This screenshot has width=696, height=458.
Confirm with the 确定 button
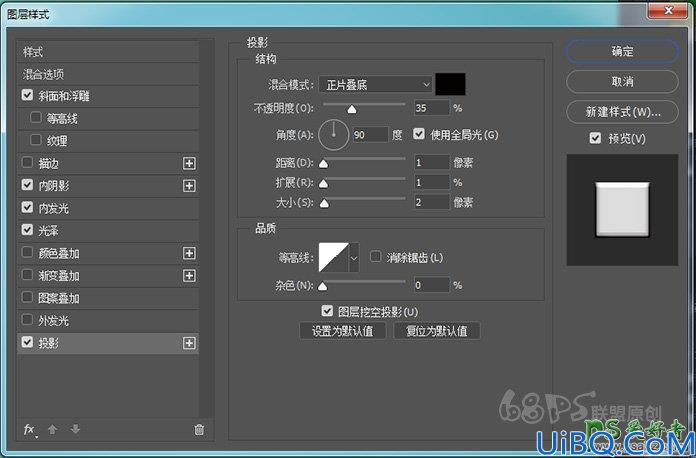[x=622, y=51]
